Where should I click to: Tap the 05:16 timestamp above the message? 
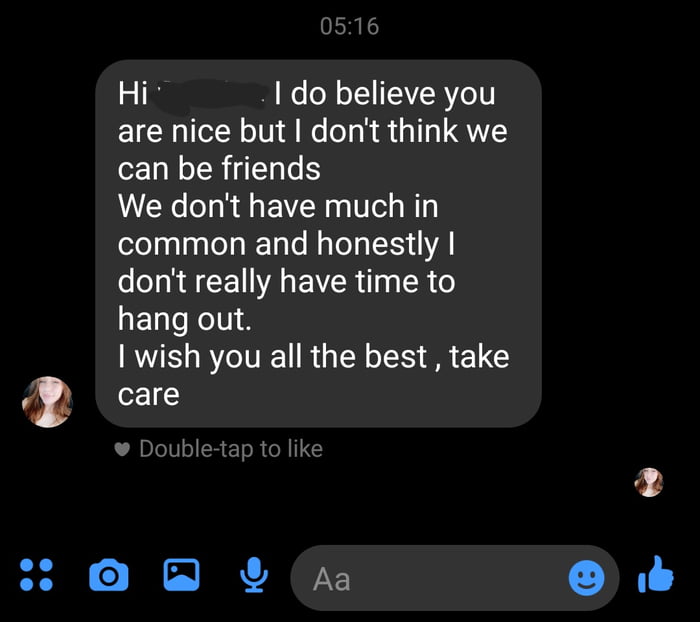click(x=350, y=26)
